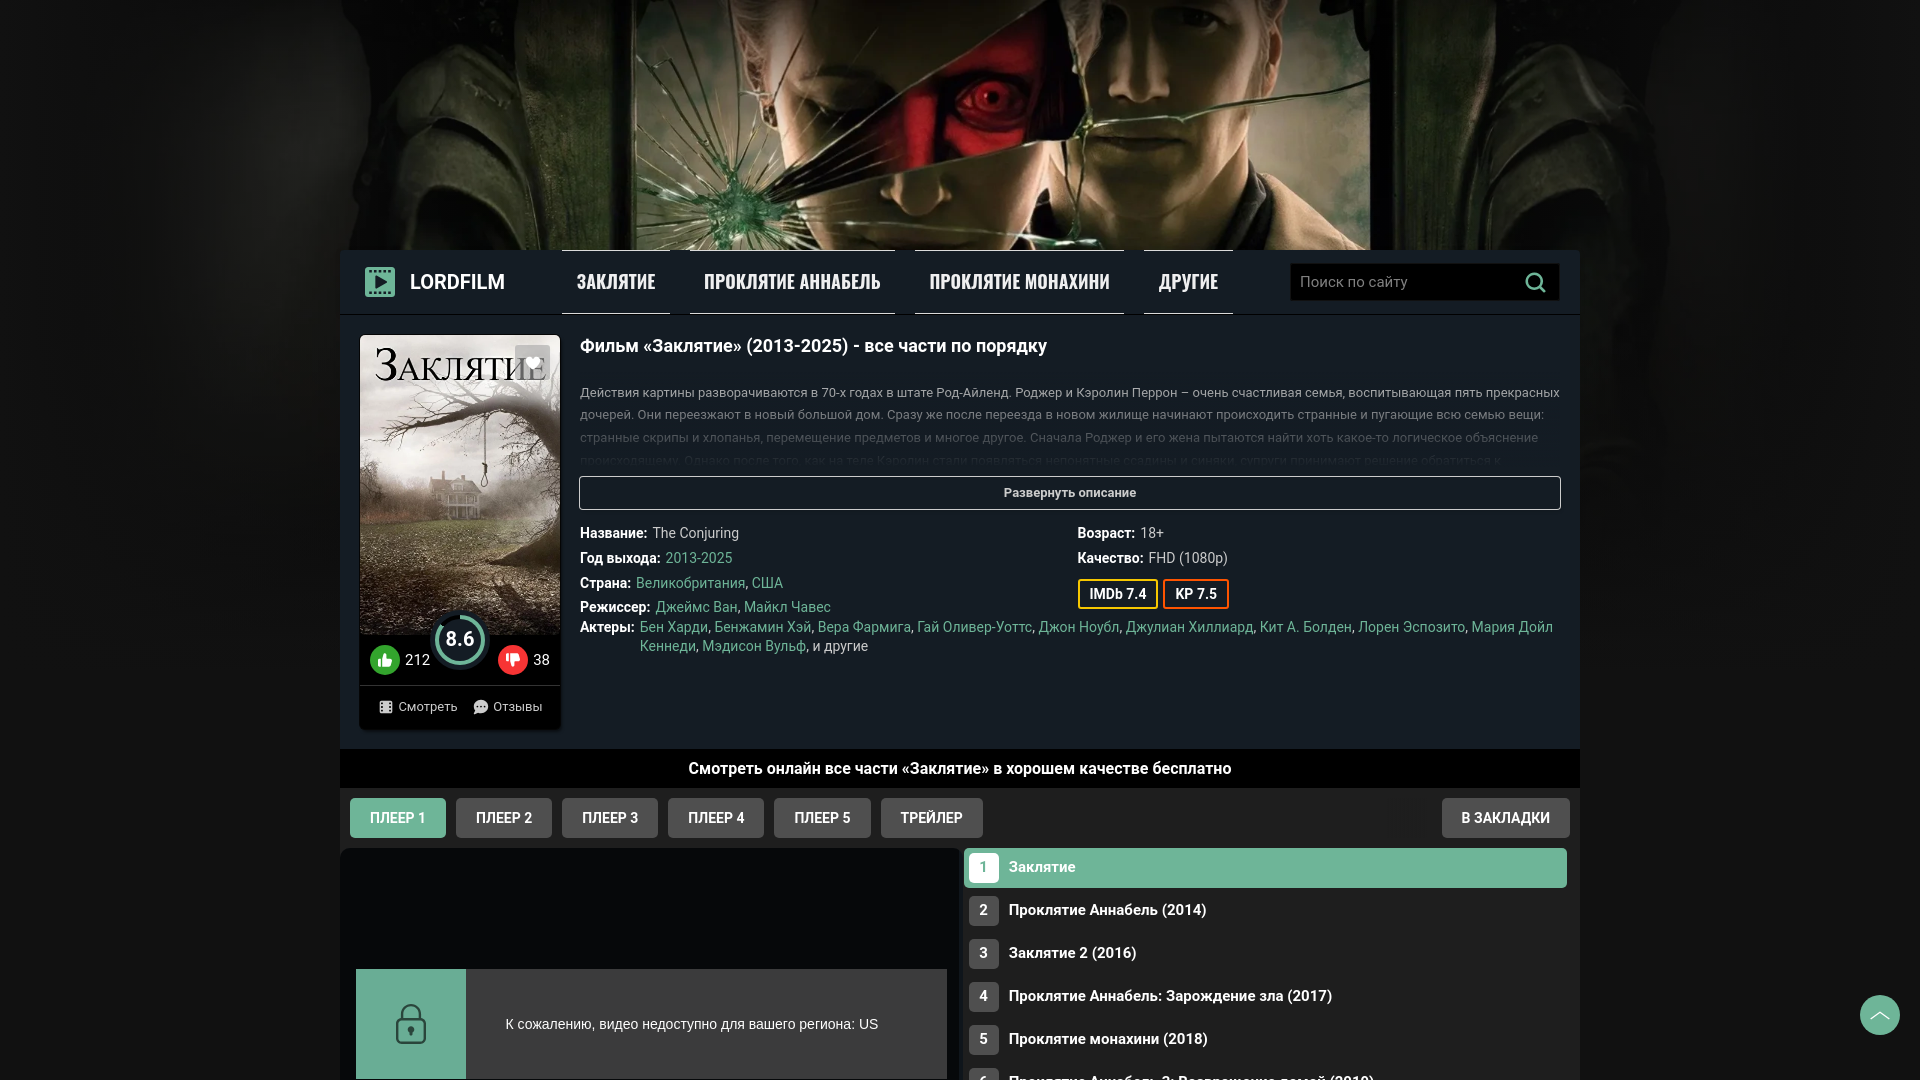
Task: Open actress Мэдисон Вульф link
Action: pos(754,646)
